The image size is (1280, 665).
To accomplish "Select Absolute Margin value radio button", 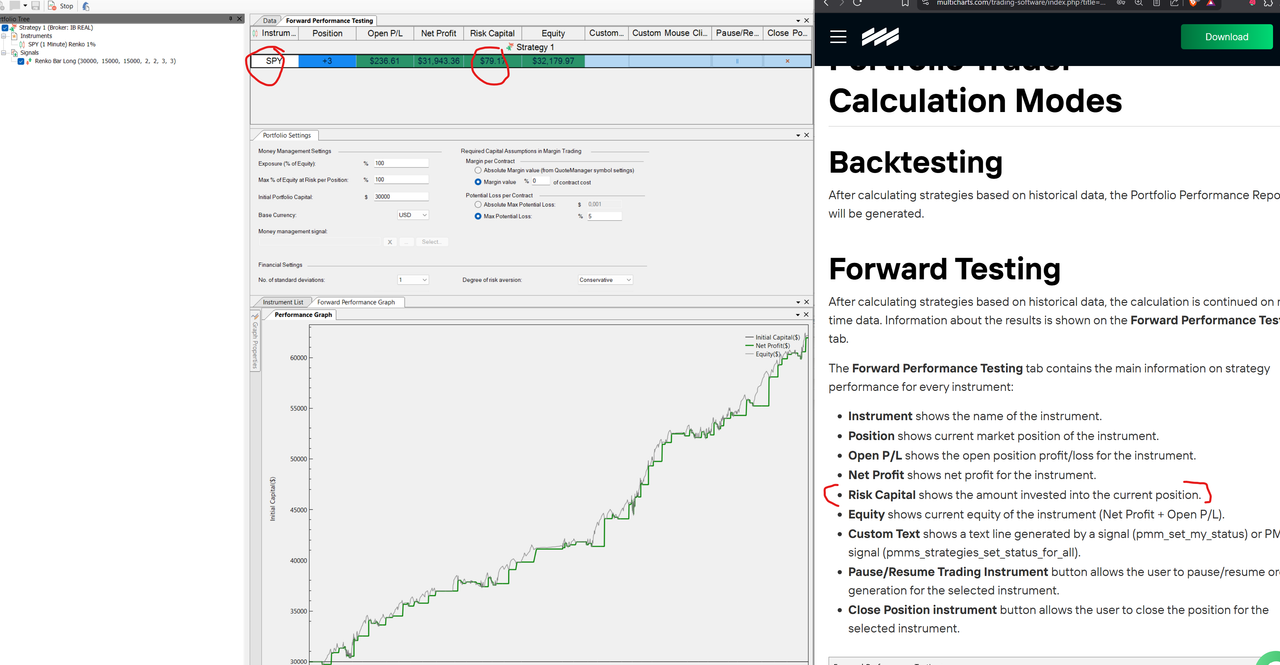I will click(478, 170).
